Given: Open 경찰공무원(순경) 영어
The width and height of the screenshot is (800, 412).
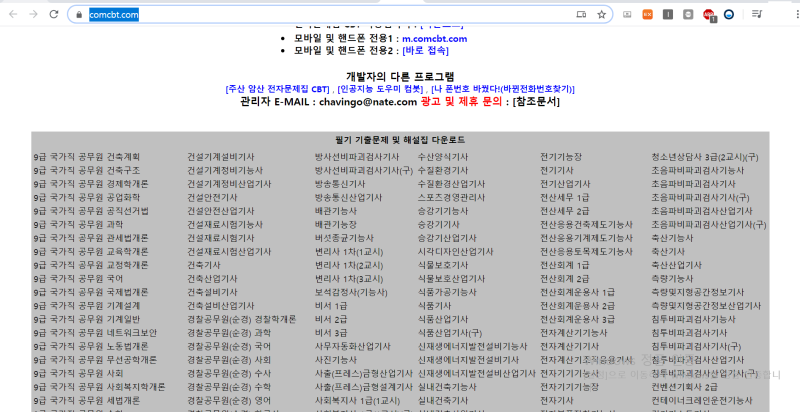Looking at the screenshot, I should tap(229, 401).
